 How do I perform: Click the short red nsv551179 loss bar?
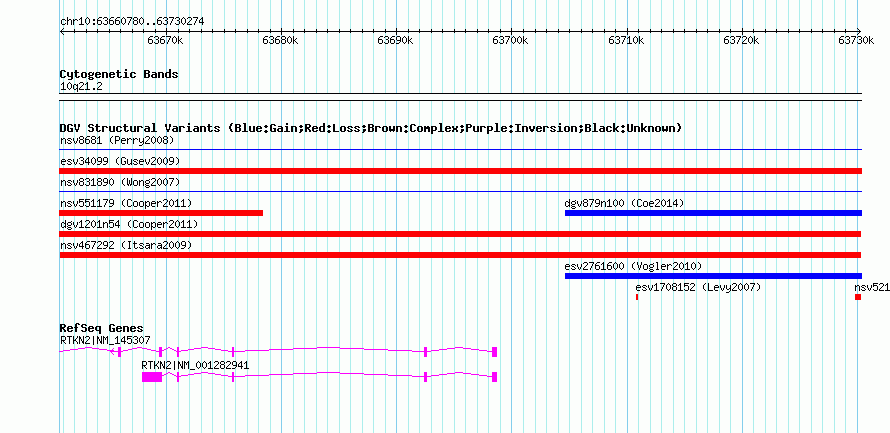(x=161, y=213)
